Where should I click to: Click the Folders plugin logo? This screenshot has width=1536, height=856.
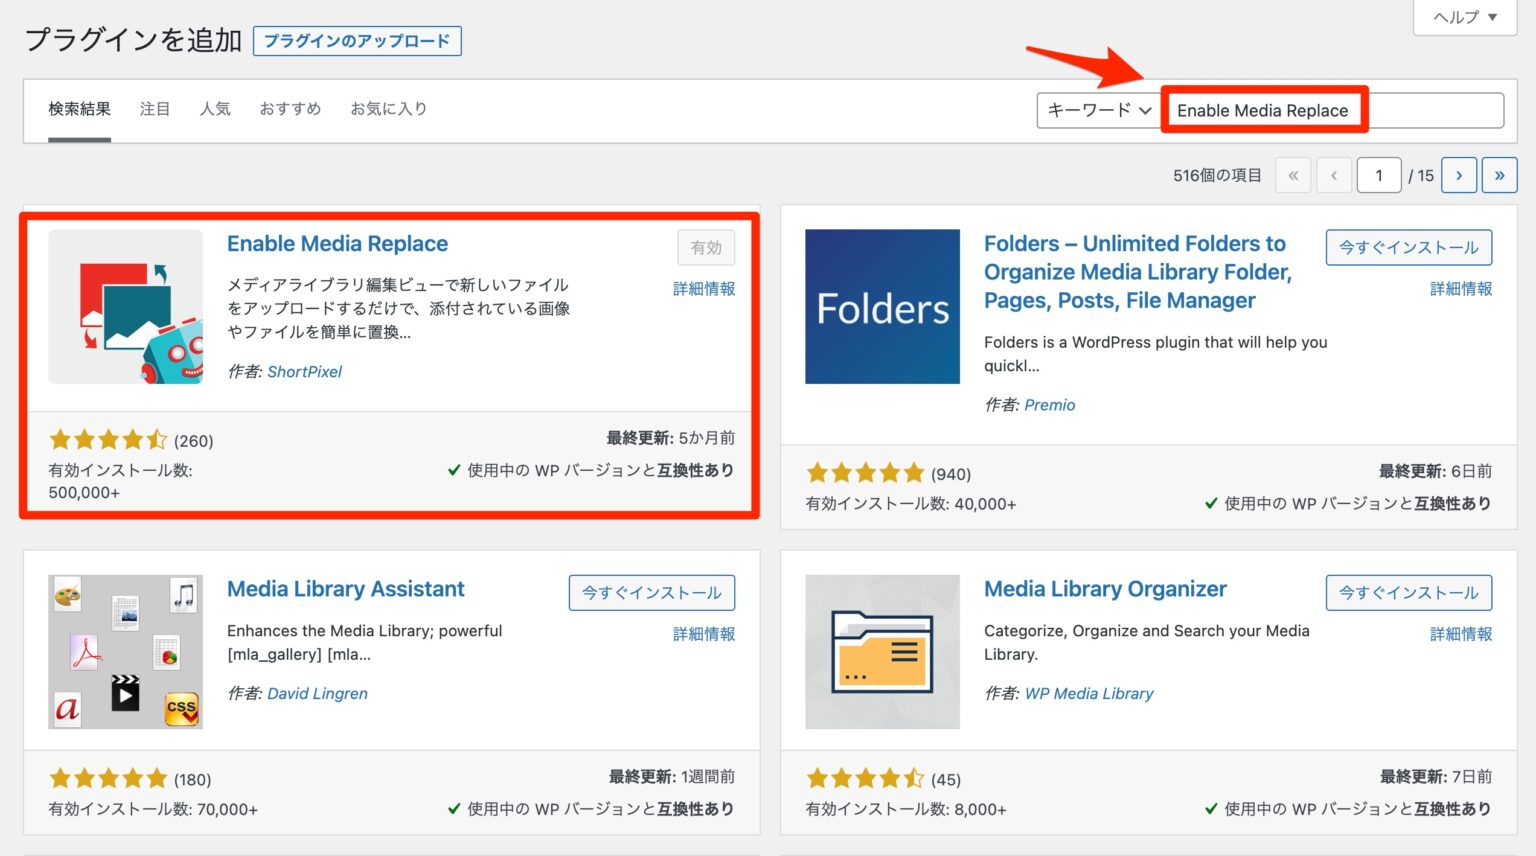(881, 306)
